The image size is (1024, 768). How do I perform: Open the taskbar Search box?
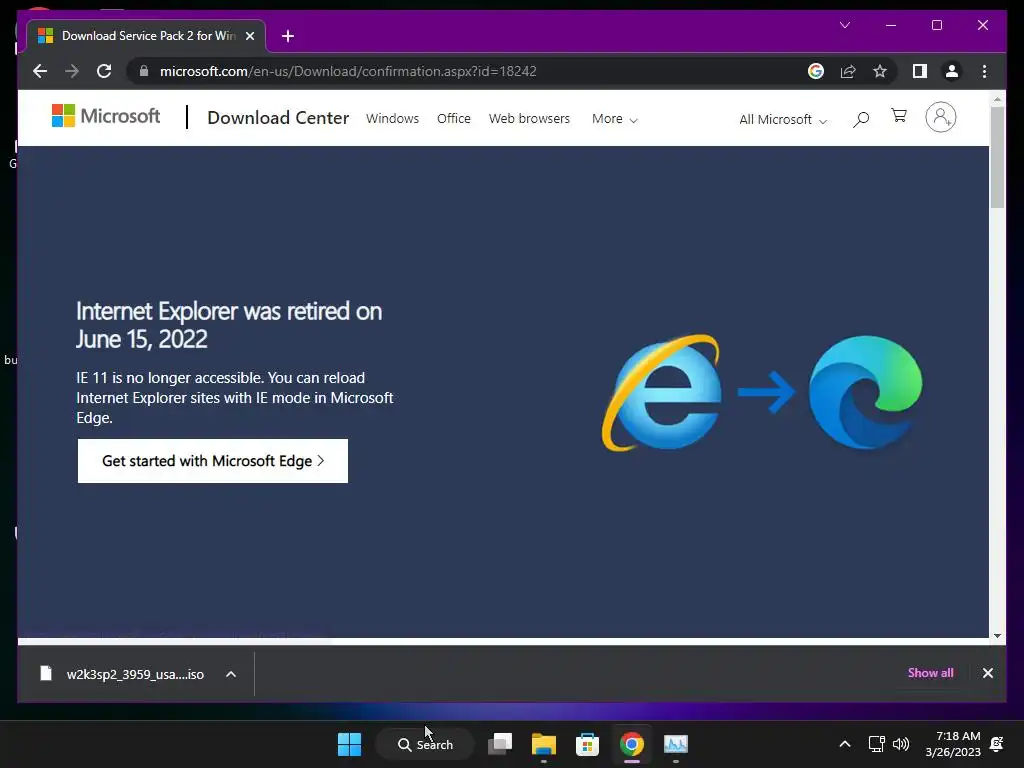point(425,744)
